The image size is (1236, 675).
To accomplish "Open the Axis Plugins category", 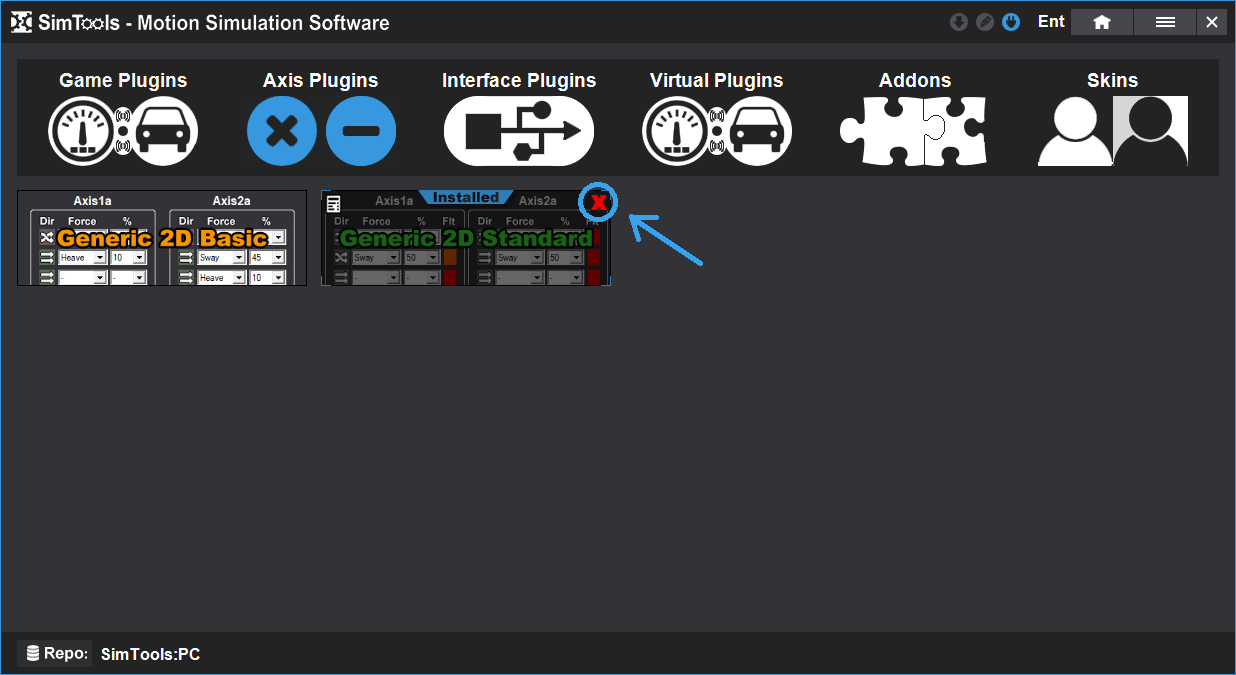I will [321, 118].
